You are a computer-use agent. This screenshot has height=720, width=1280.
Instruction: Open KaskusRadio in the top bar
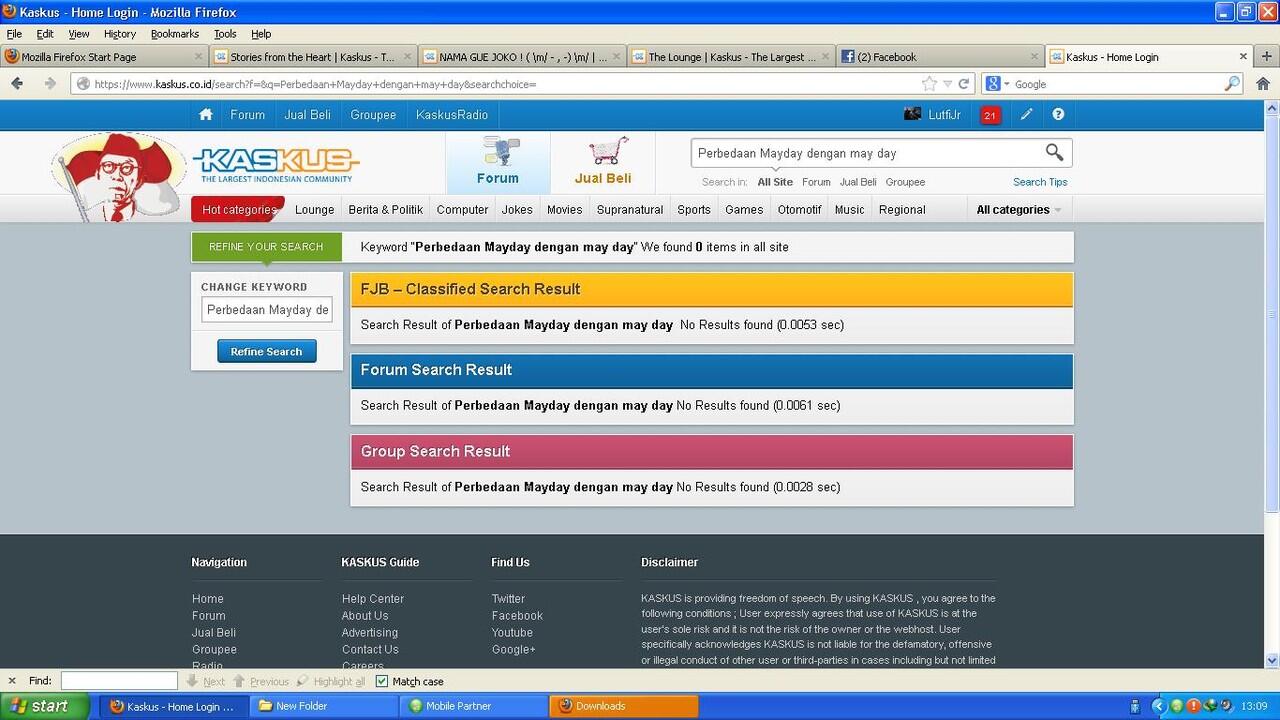[452, 115]
